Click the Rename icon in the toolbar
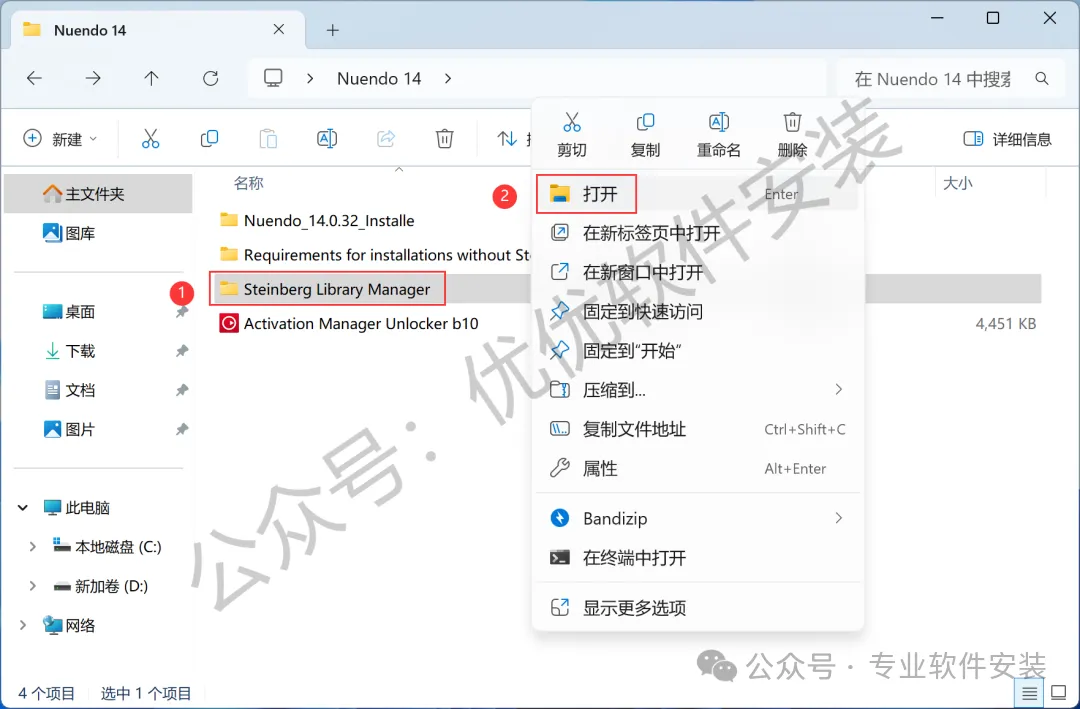1080x709 pixels. [x=327, y=138]
